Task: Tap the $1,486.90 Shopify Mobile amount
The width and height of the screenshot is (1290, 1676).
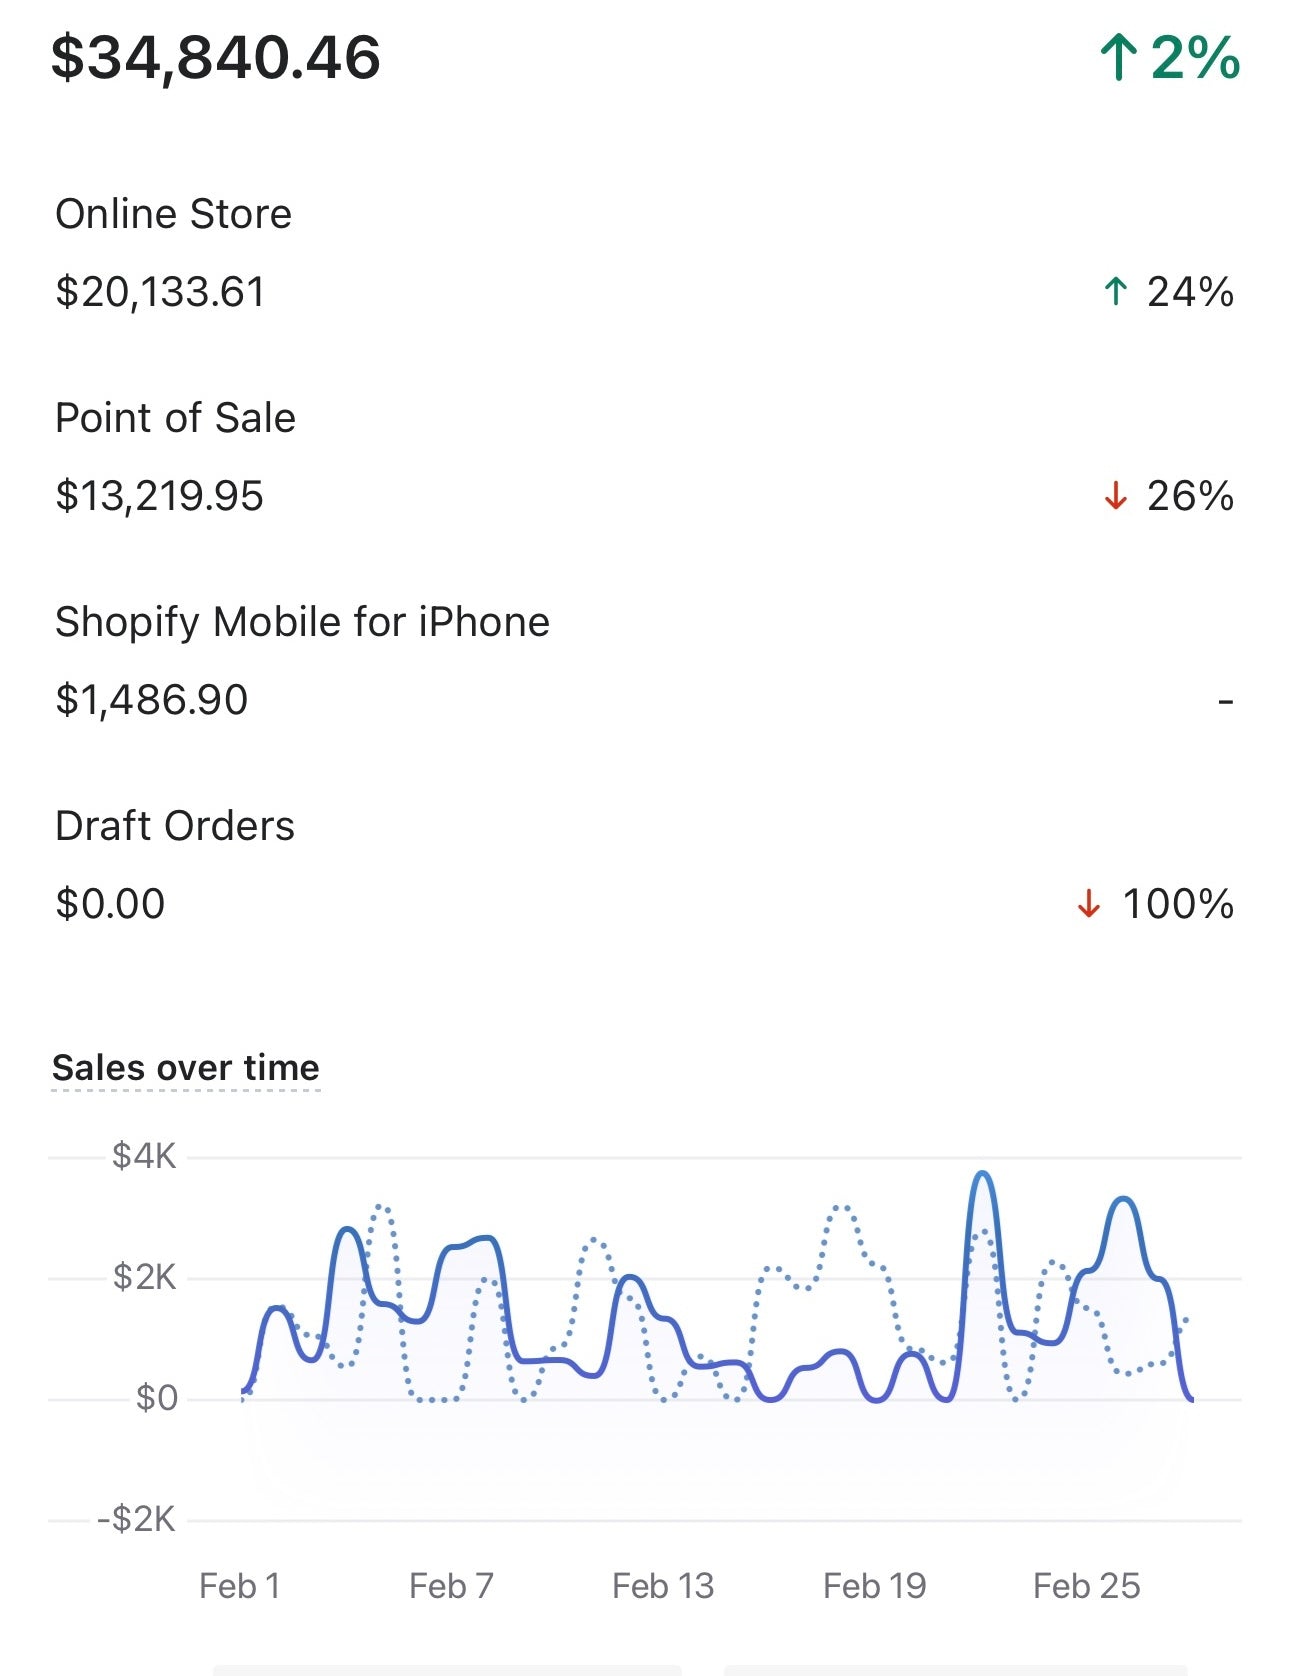Action: 151,700
